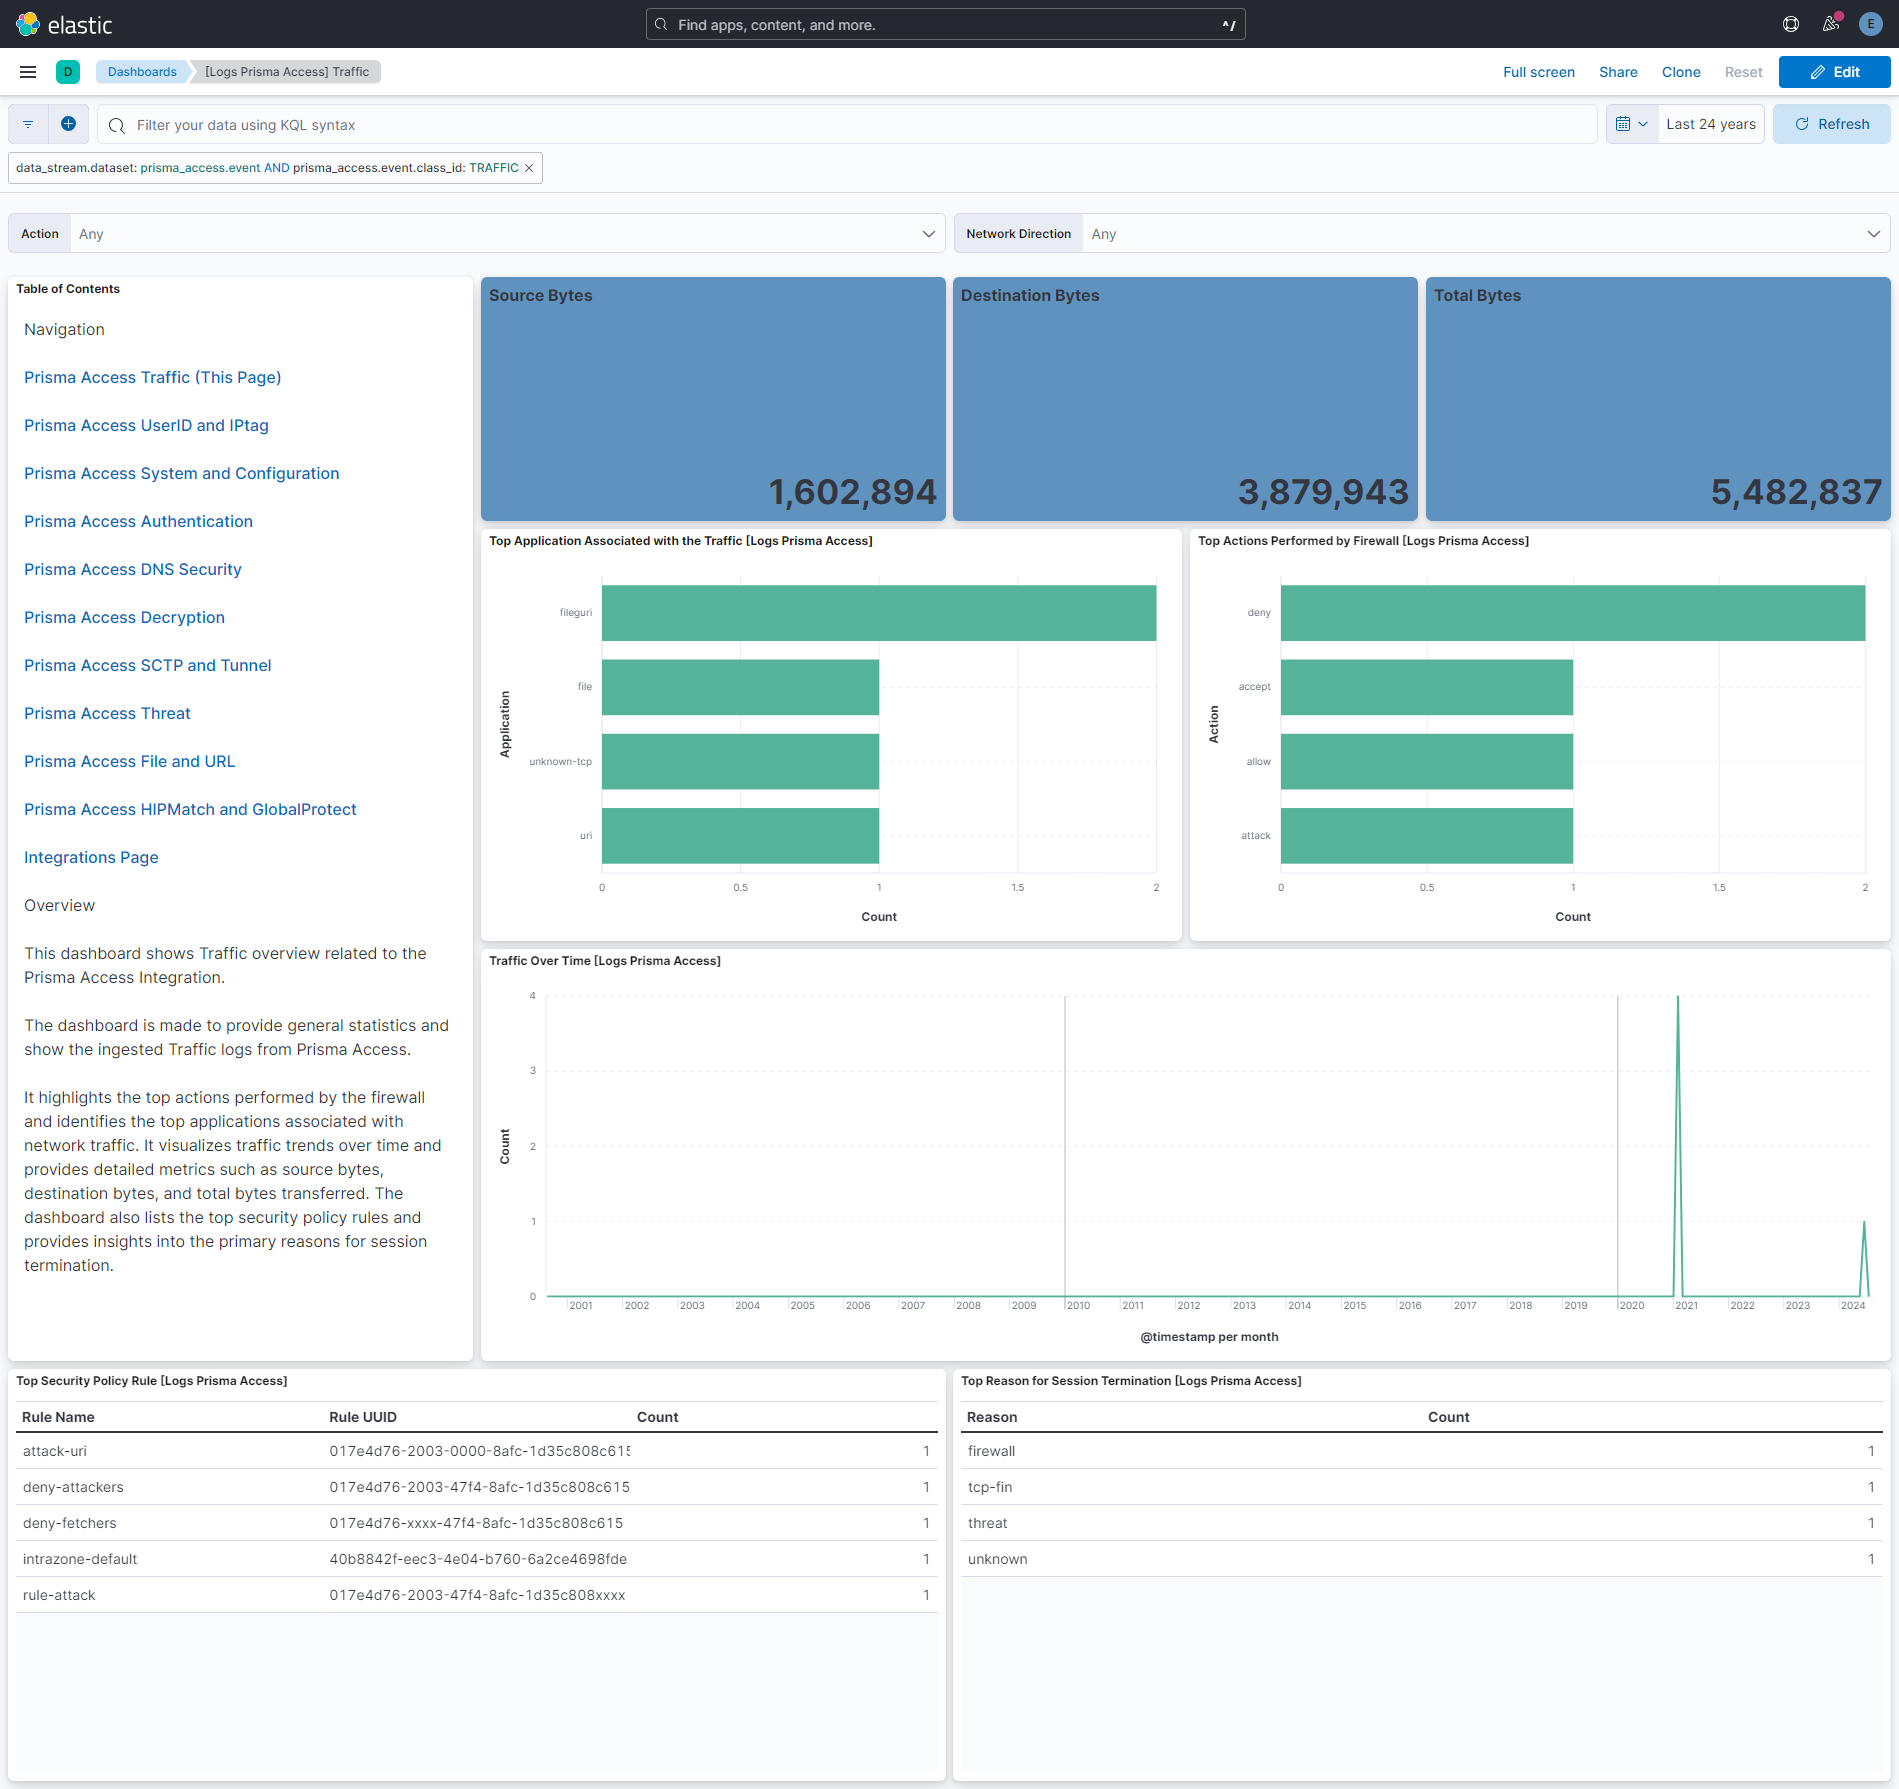Open the Last 24 years time range selector
1899x1789 pixels.
pos(1710,123)
